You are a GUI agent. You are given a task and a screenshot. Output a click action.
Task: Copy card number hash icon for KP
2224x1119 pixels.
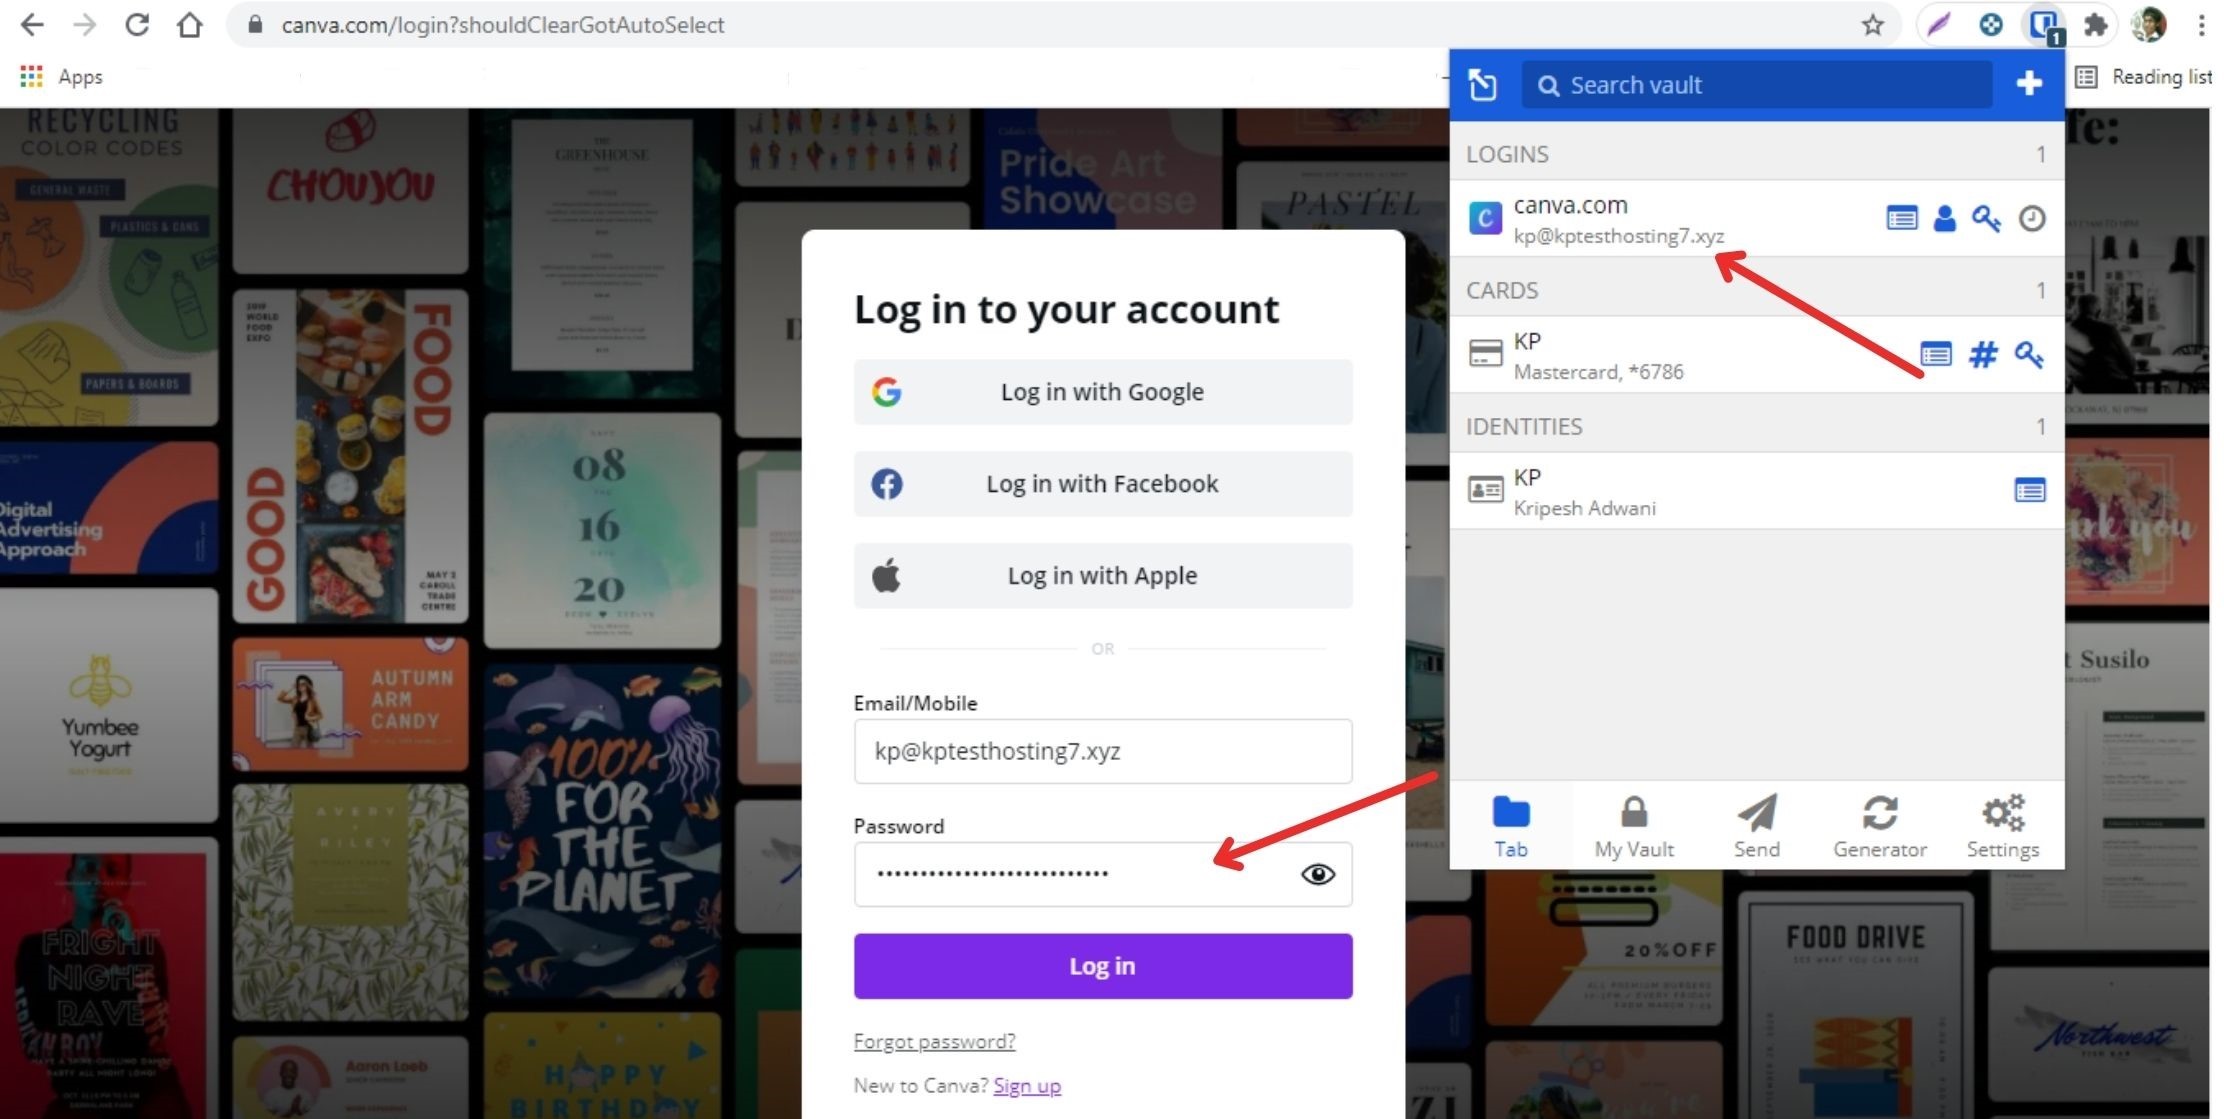click(1982, 354)
